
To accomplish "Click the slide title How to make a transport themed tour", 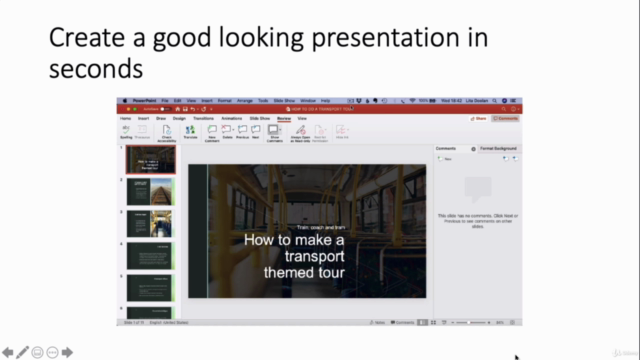I will (294, 256).
